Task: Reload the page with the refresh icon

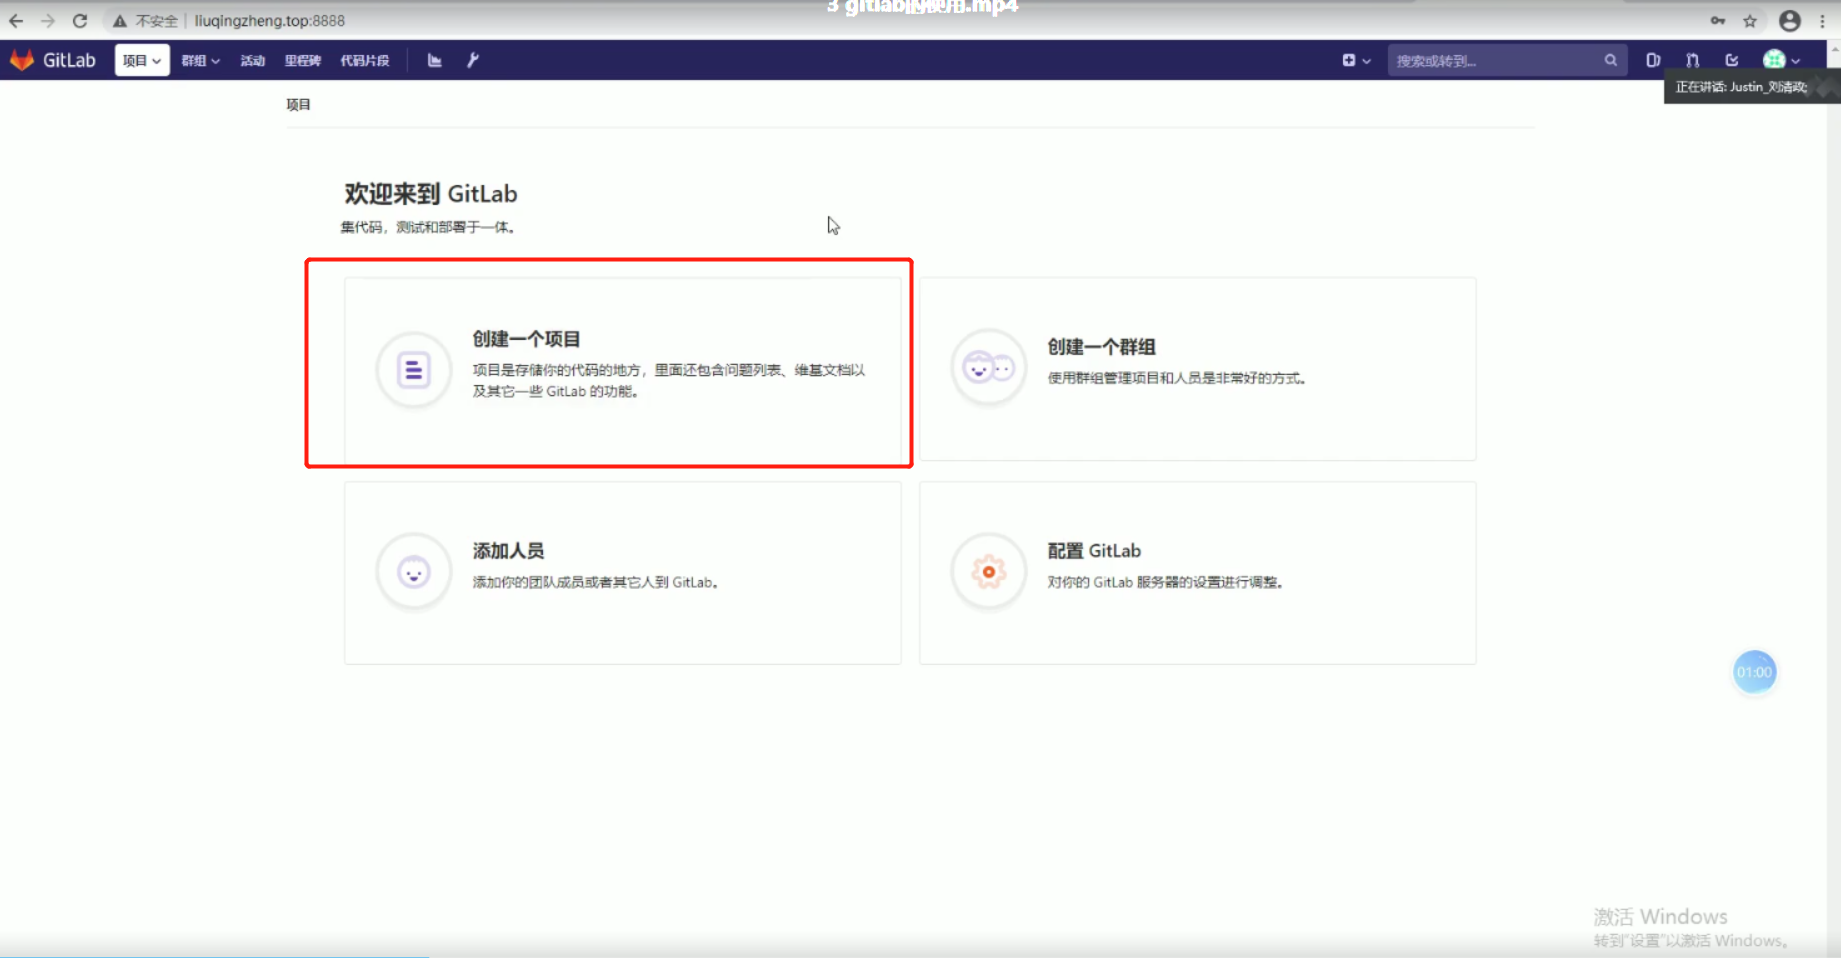Action: (80, 20)
